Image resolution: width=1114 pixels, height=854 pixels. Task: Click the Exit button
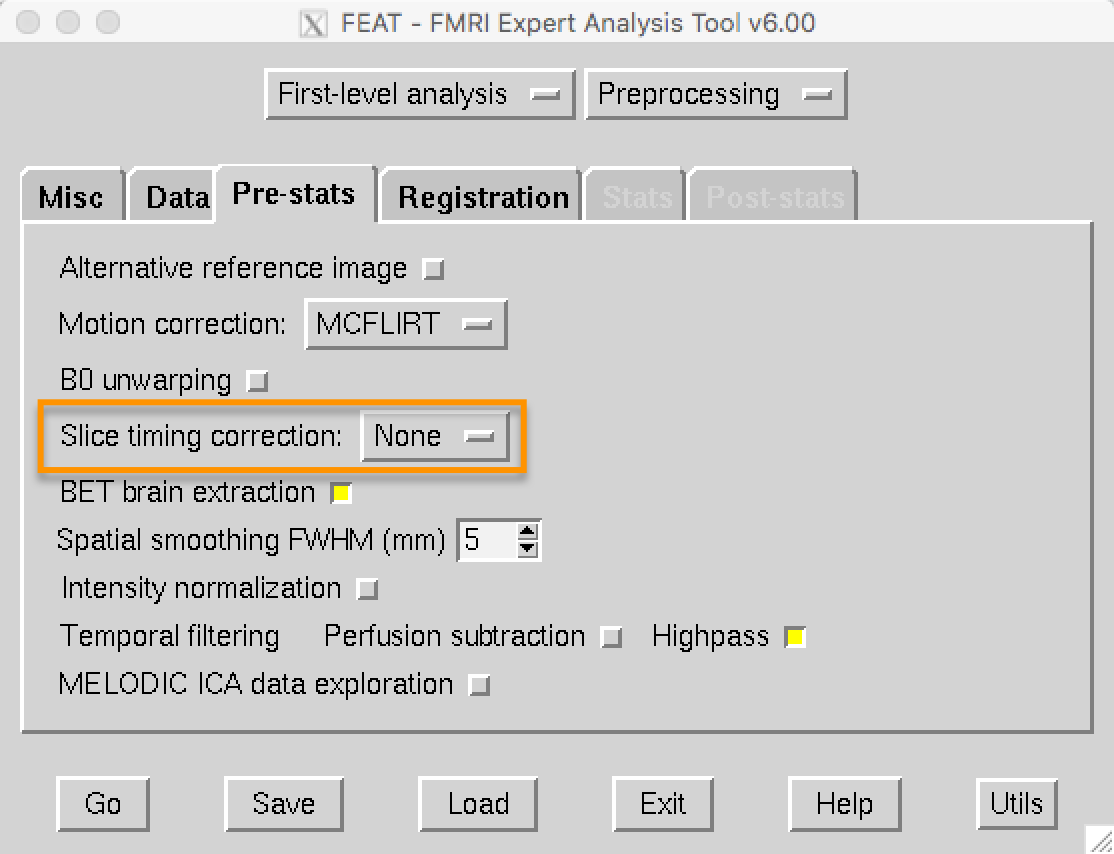663,804
